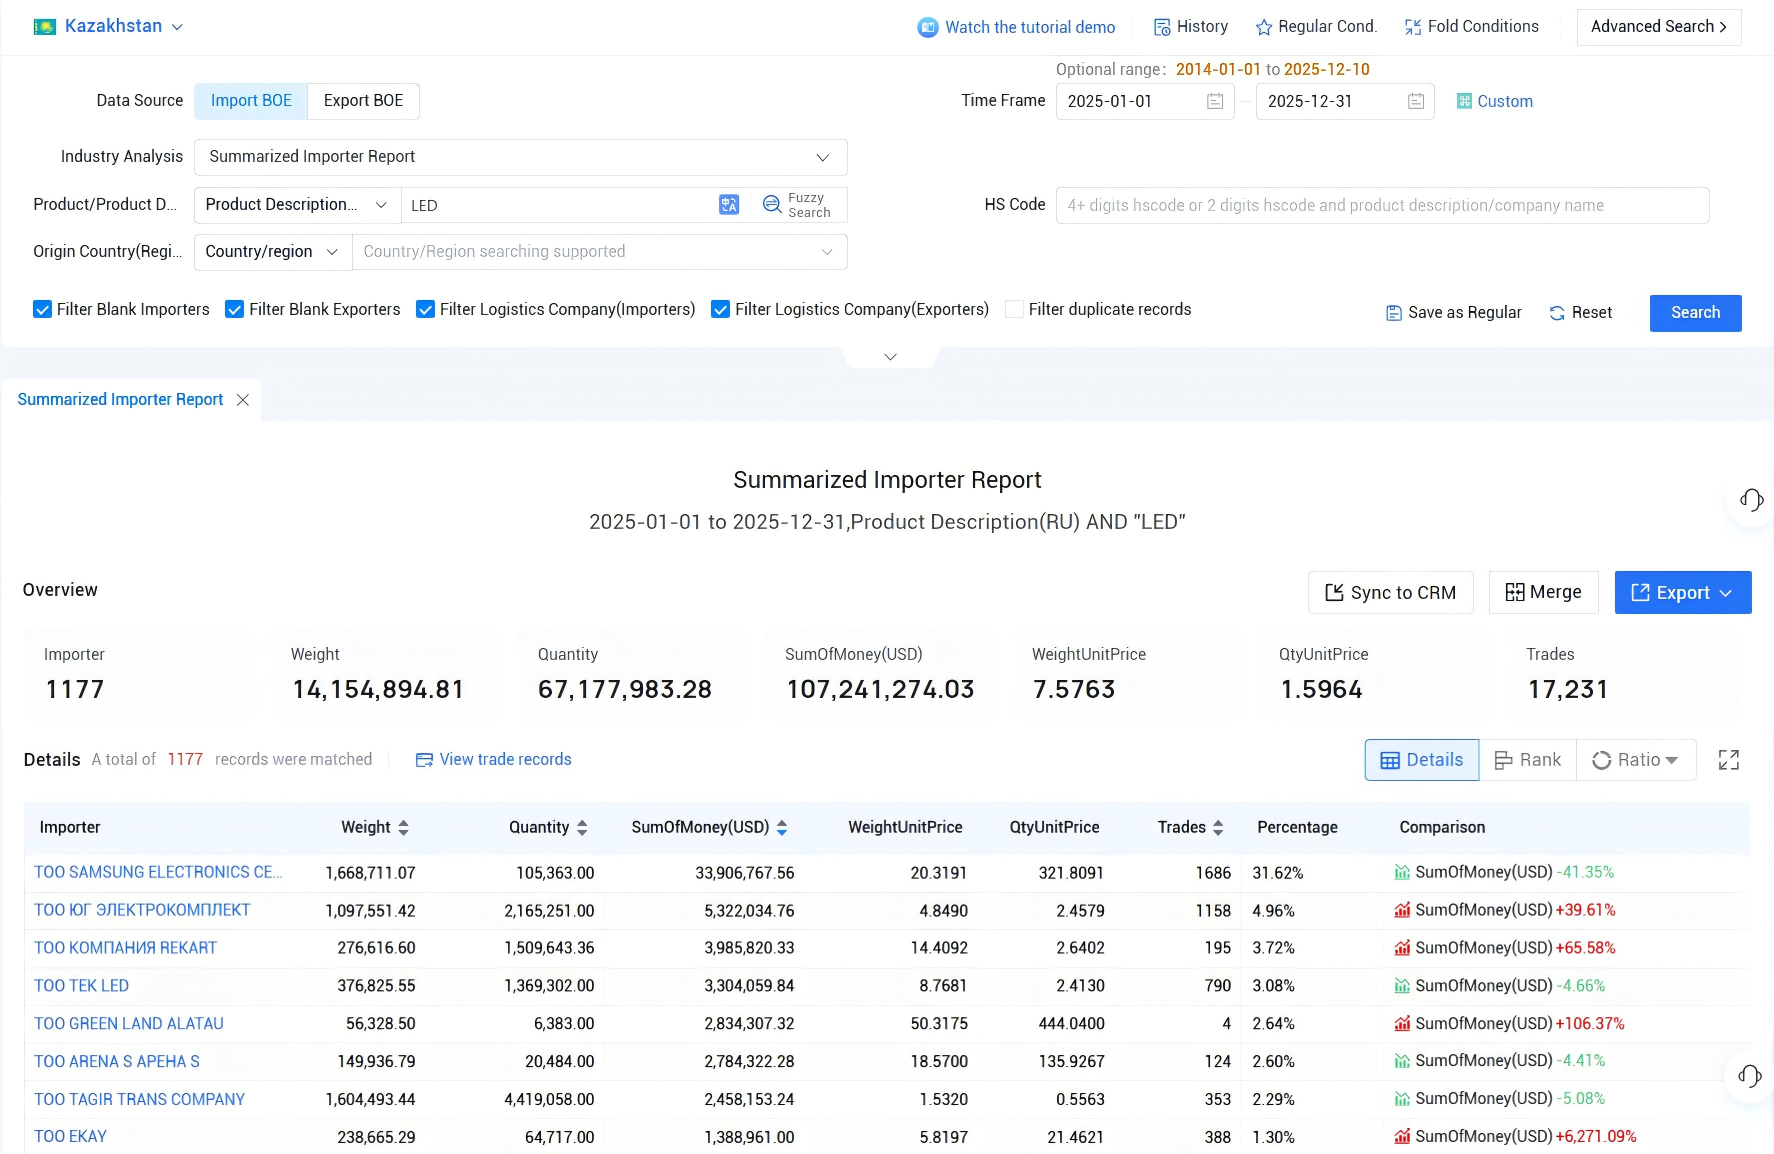Open the end date calendar icon
The width and height of the screenshot is (1774, 1154).
click(x=1416, y=101)
